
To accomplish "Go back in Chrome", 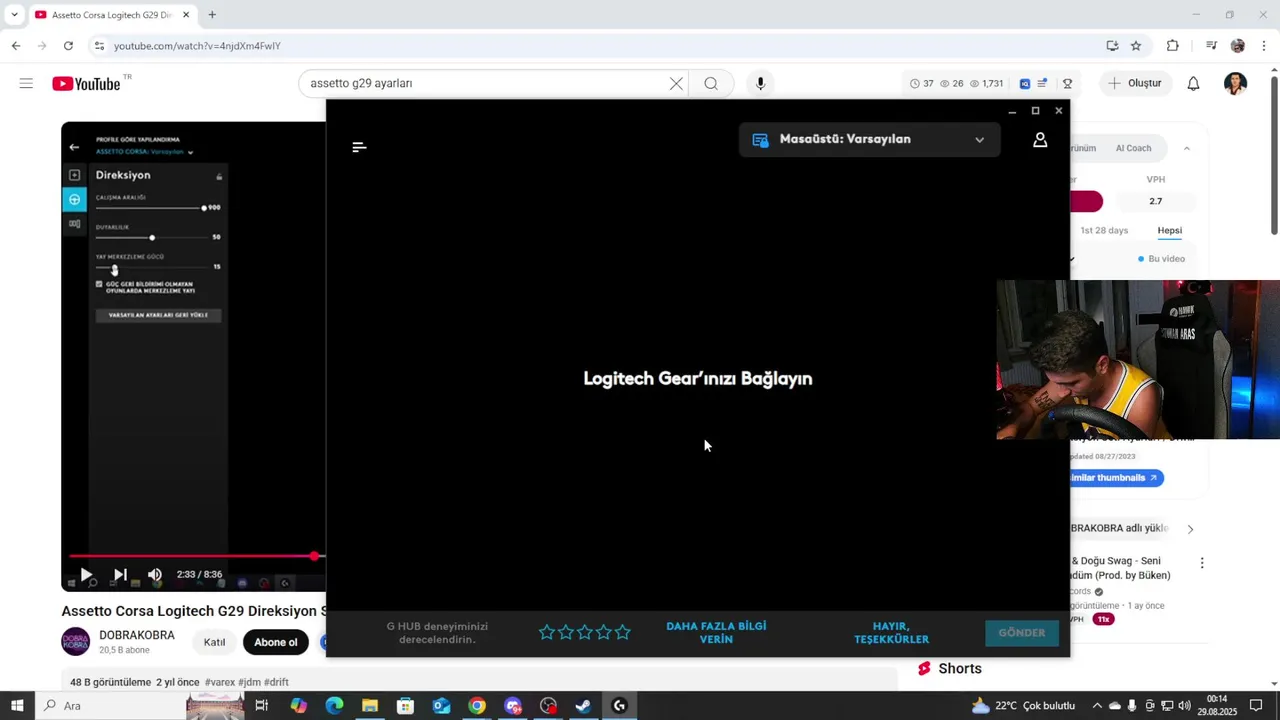I will click(x=16, y=46).
